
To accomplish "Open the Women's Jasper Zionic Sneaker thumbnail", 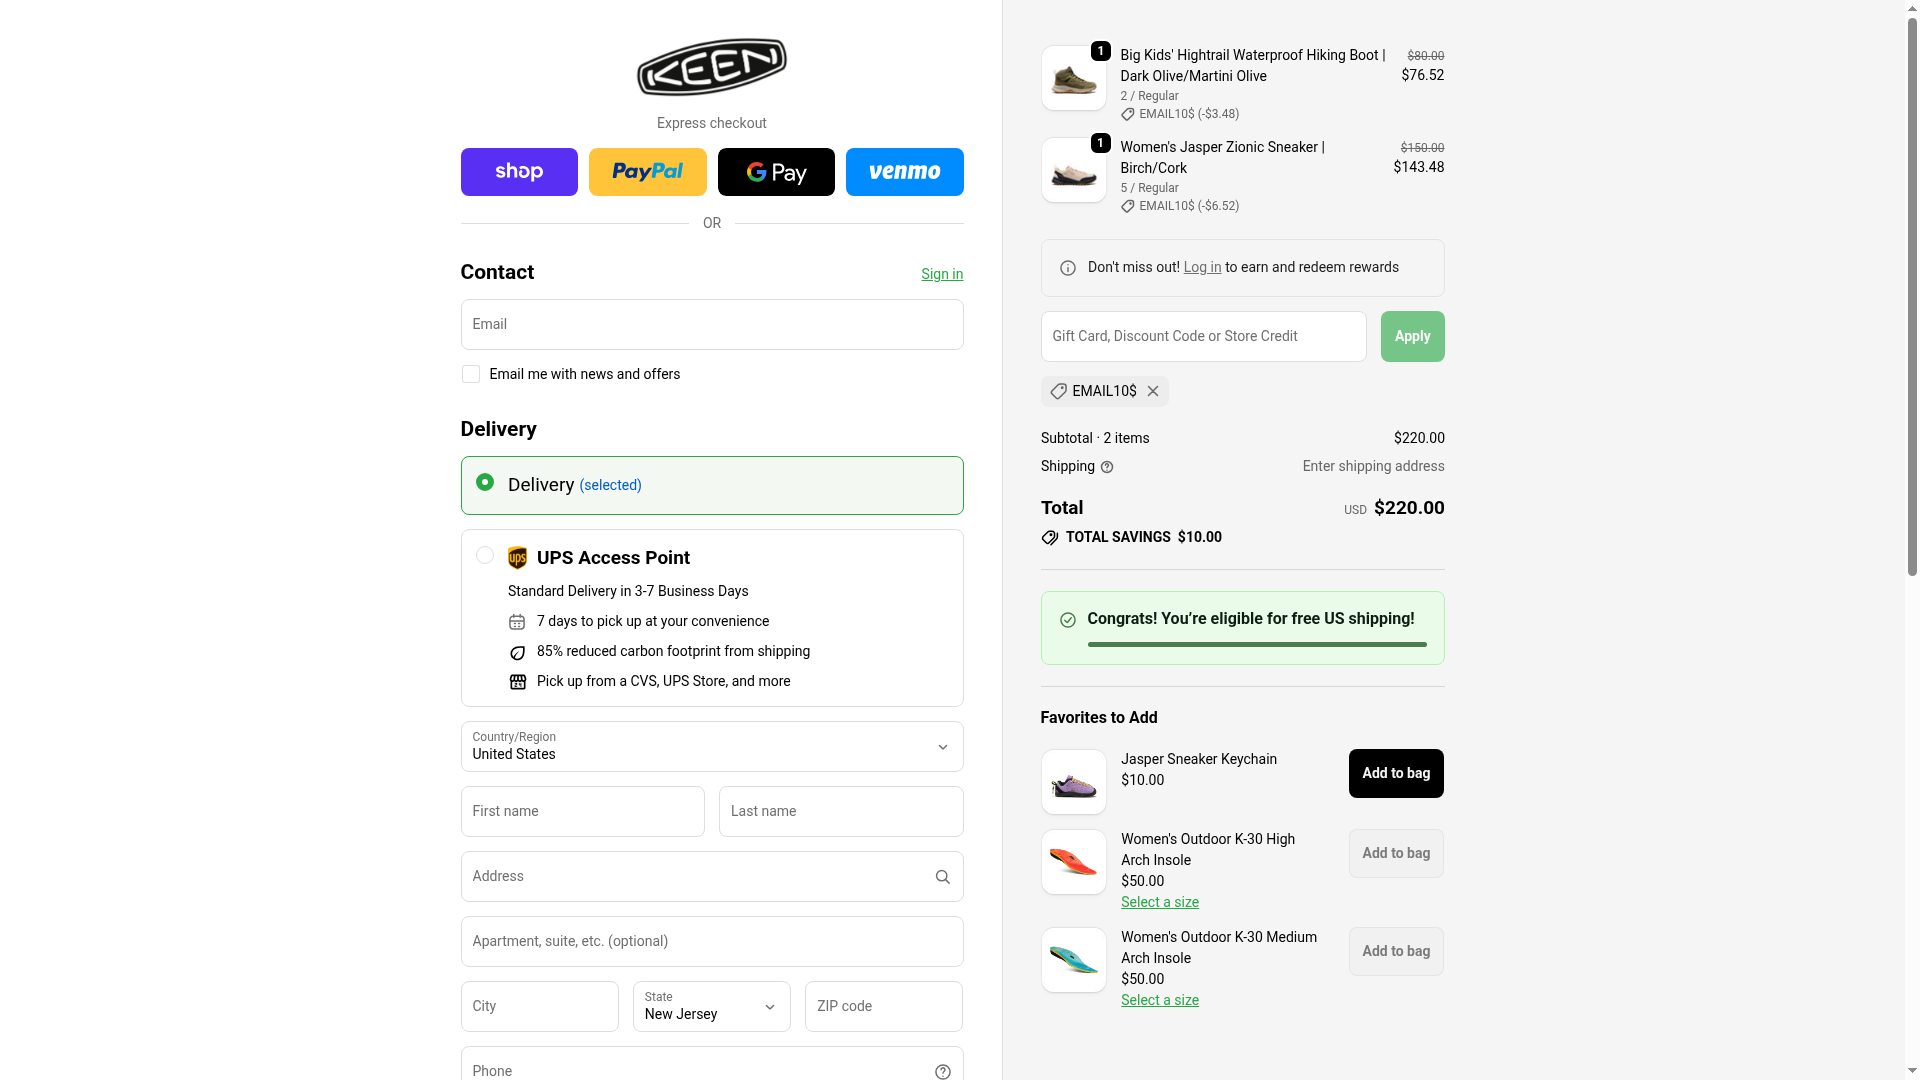I will [1073, 171].
